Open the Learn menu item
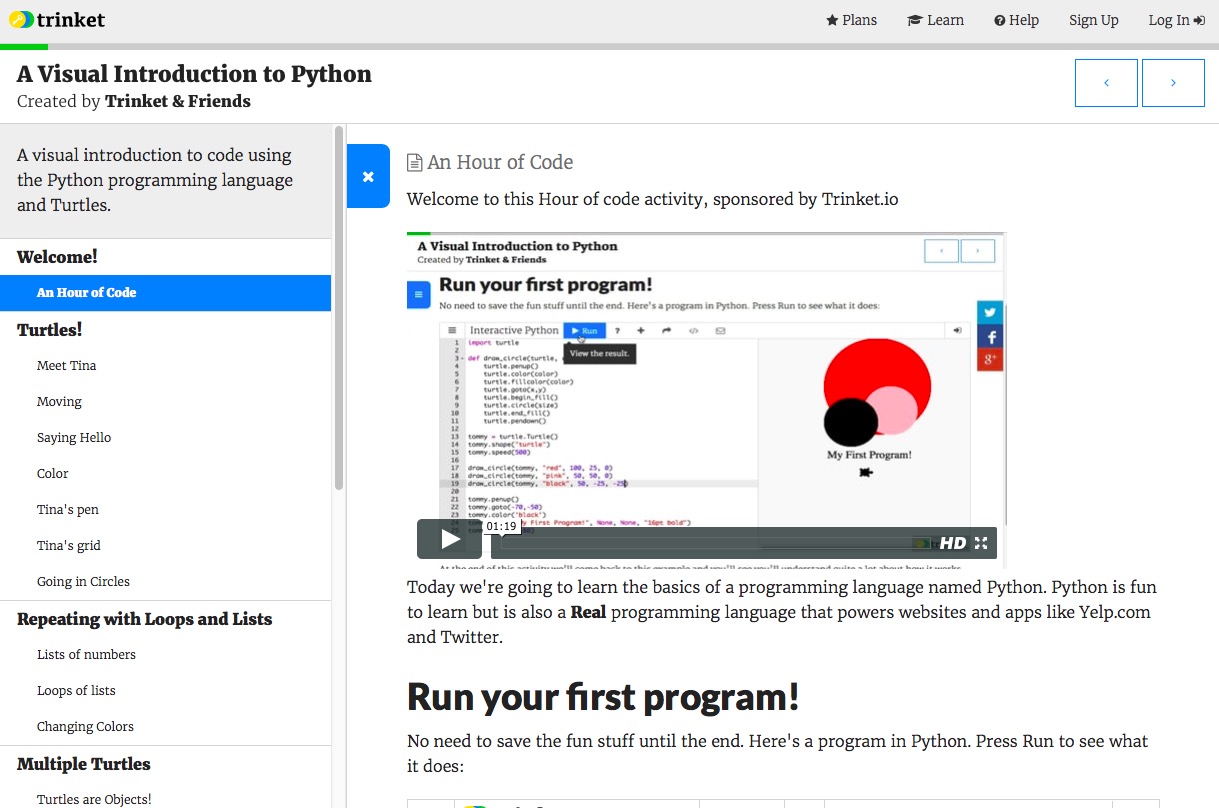The image size is (1219, 808). tap(935, 20)
